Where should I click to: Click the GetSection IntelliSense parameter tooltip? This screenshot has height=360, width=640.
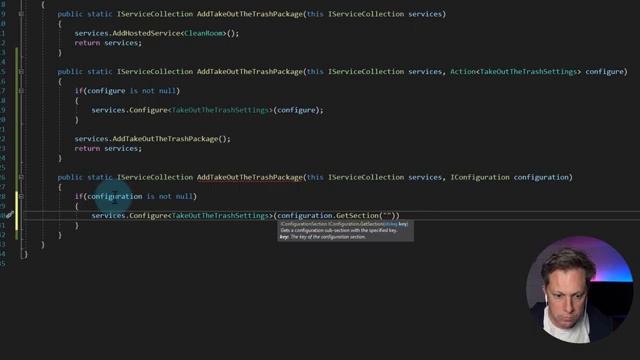tap(345, 231)
